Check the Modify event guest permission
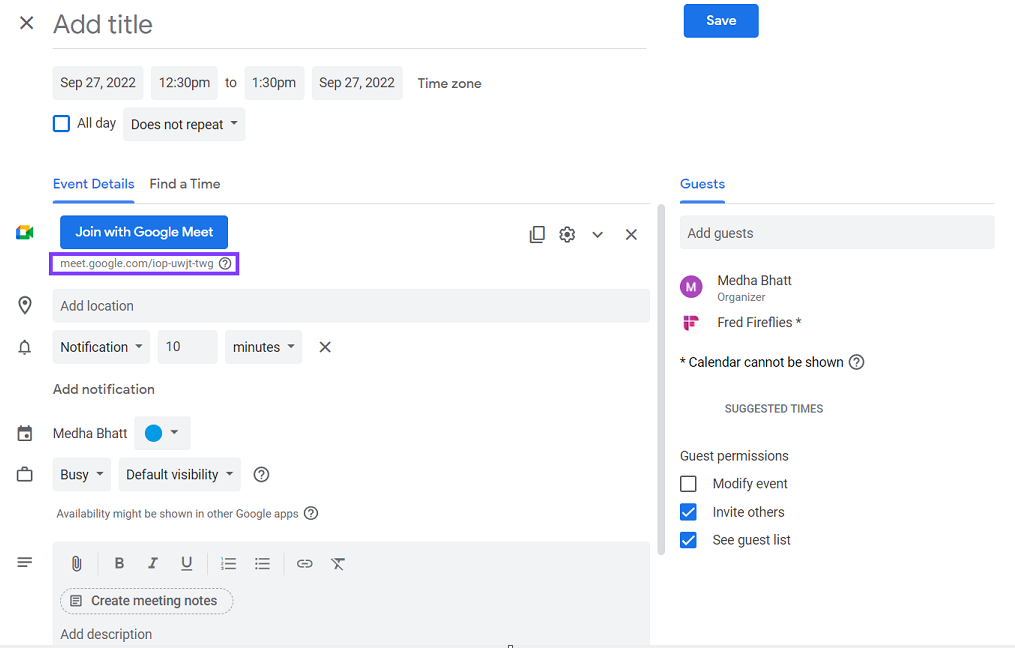Image resolution: width=1015 pixels, height=648 pixels. 688,483
